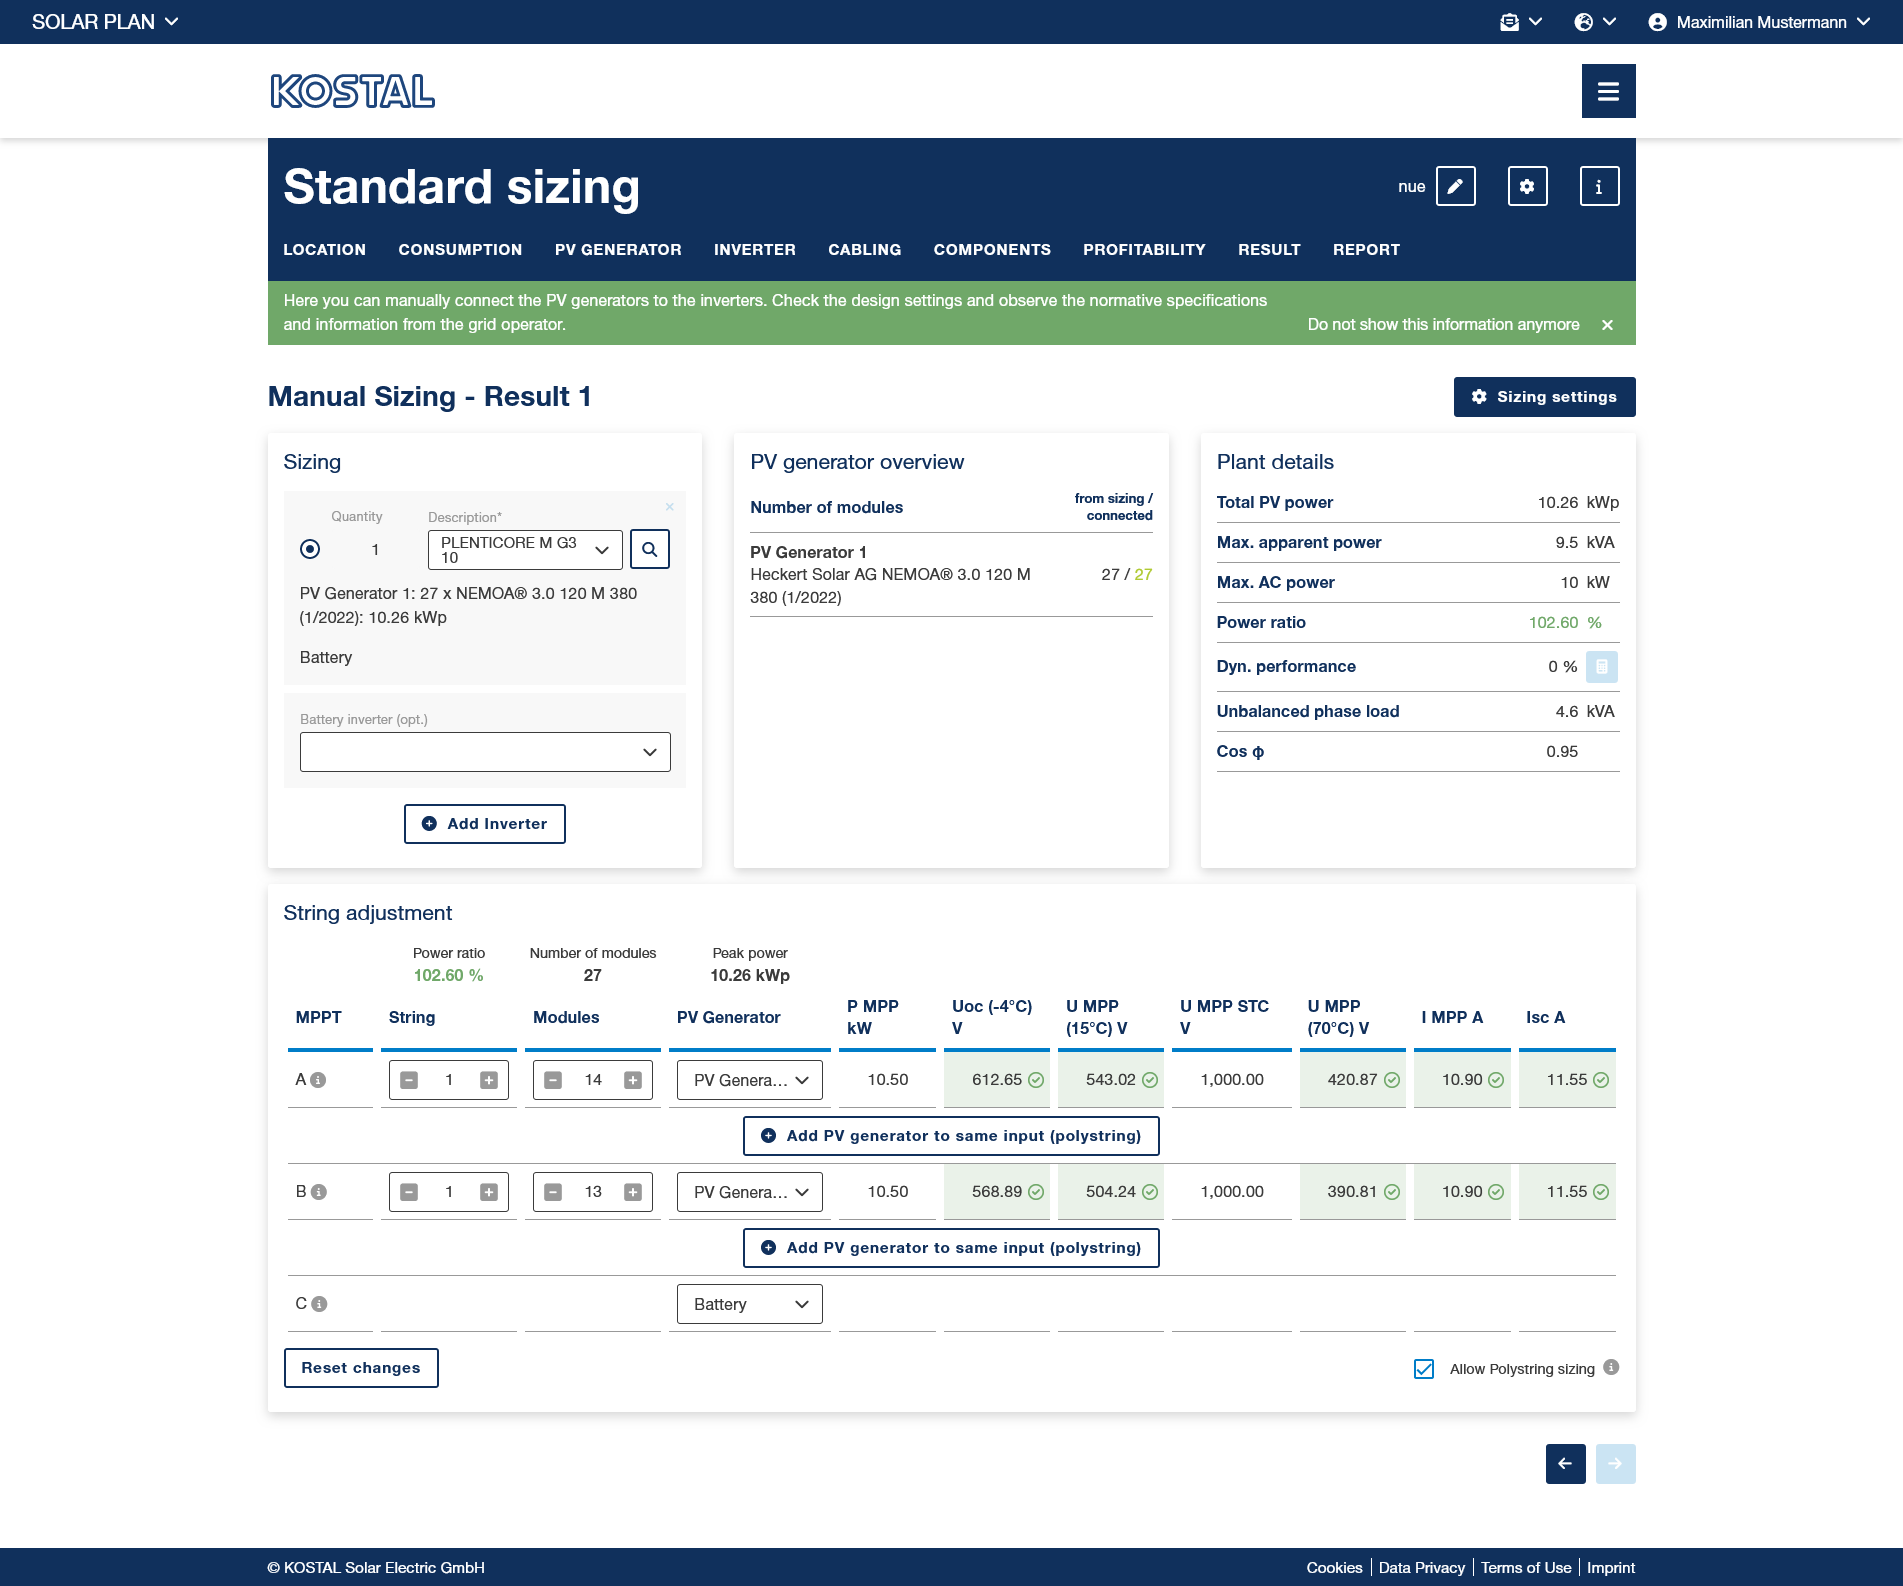The width and height of the screenshot is (1903, 1586).
Task: Decrease string count for MPPT B
Action: click(409, 1192)
